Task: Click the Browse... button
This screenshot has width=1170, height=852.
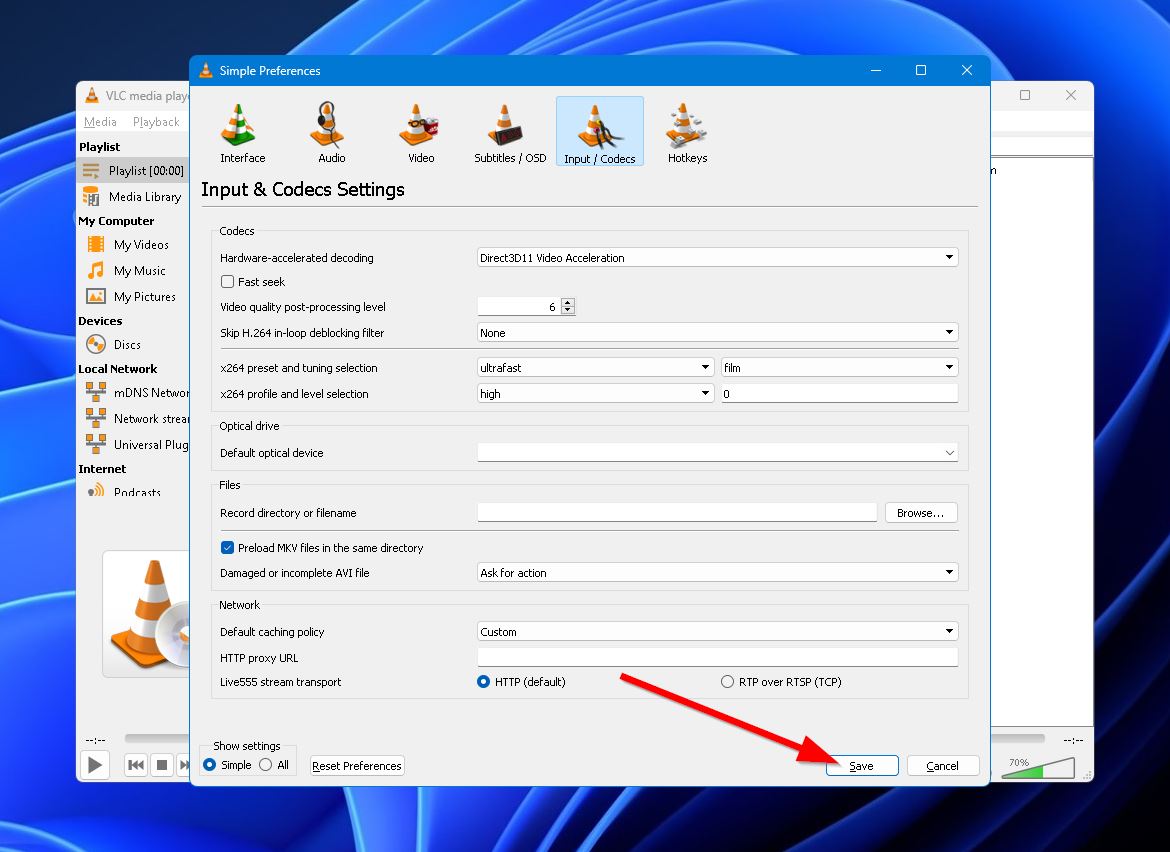Action: coord(920,513)
